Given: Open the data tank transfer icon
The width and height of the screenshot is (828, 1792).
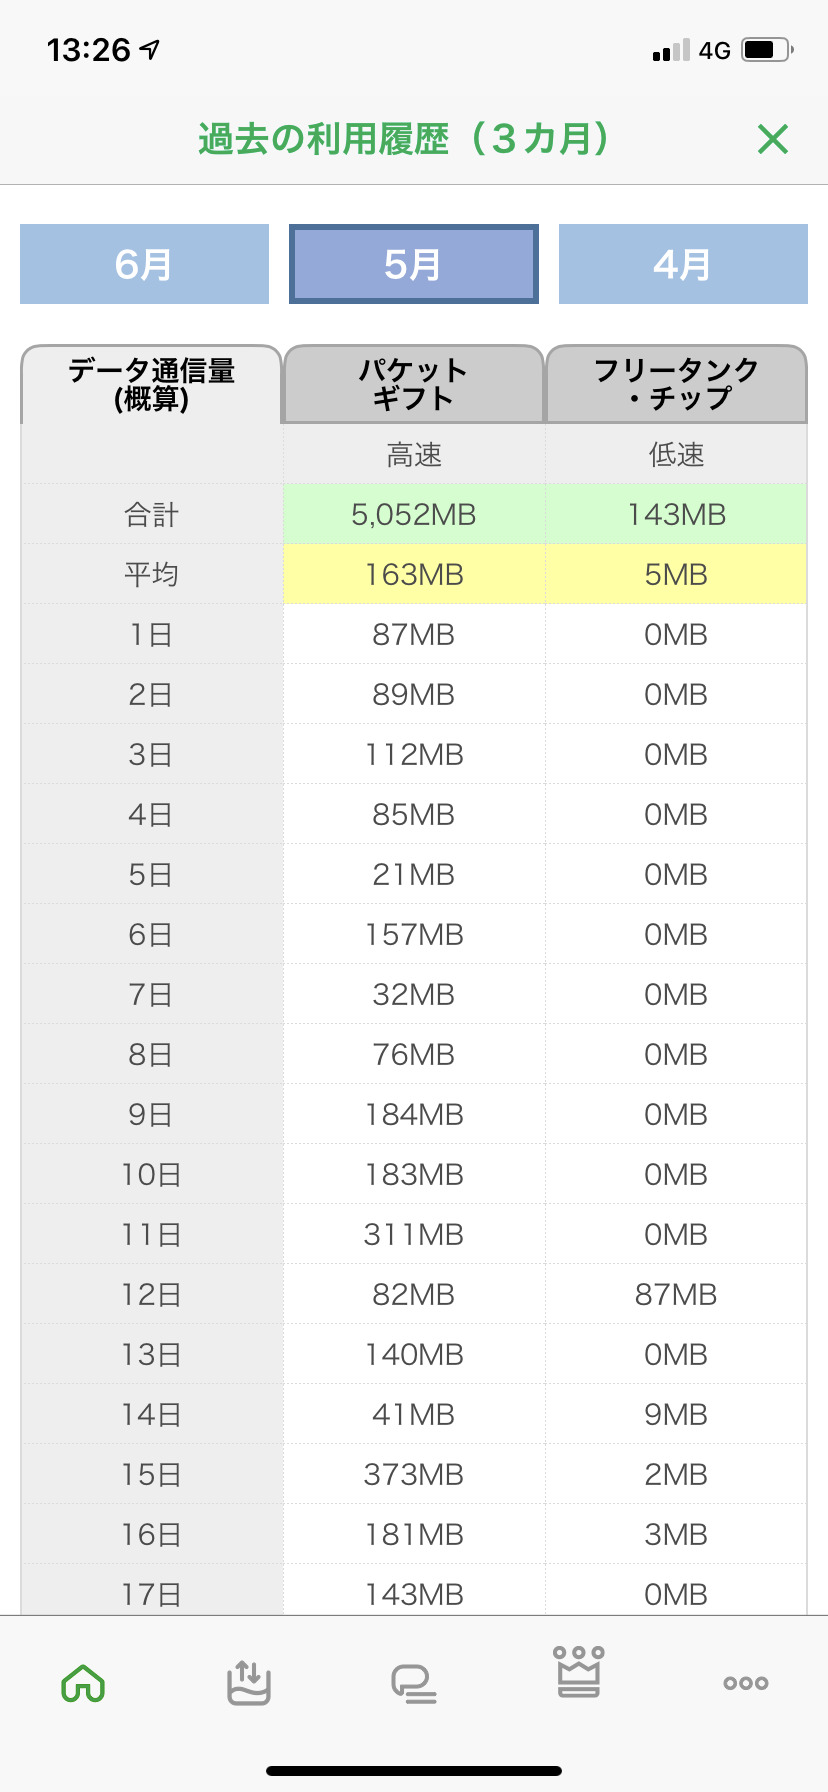Looking at the screenshot, I should point(248,1682).
